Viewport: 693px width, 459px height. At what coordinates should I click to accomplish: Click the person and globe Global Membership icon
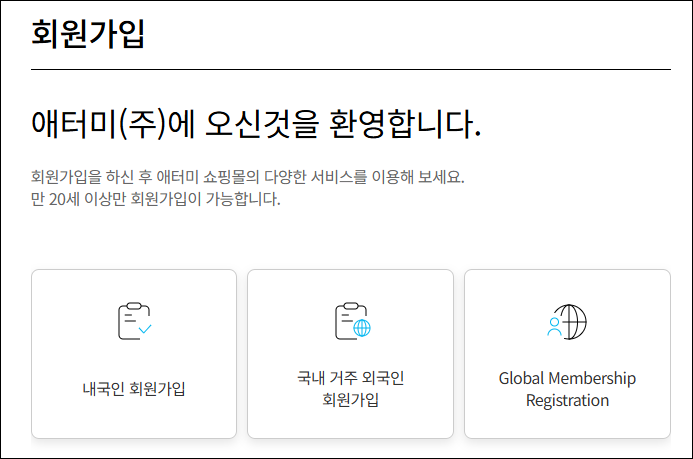coord(567,322)
